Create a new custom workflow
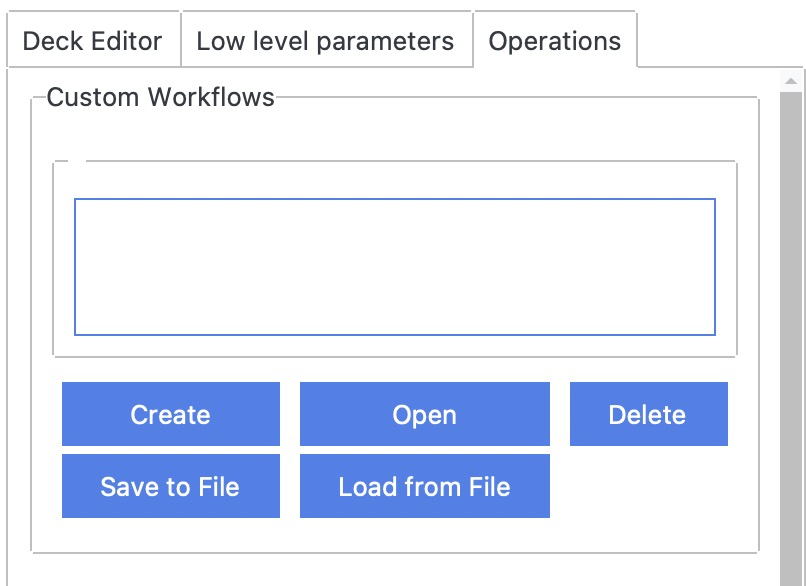This screenshot has width=806, height=586. (170, 414)
